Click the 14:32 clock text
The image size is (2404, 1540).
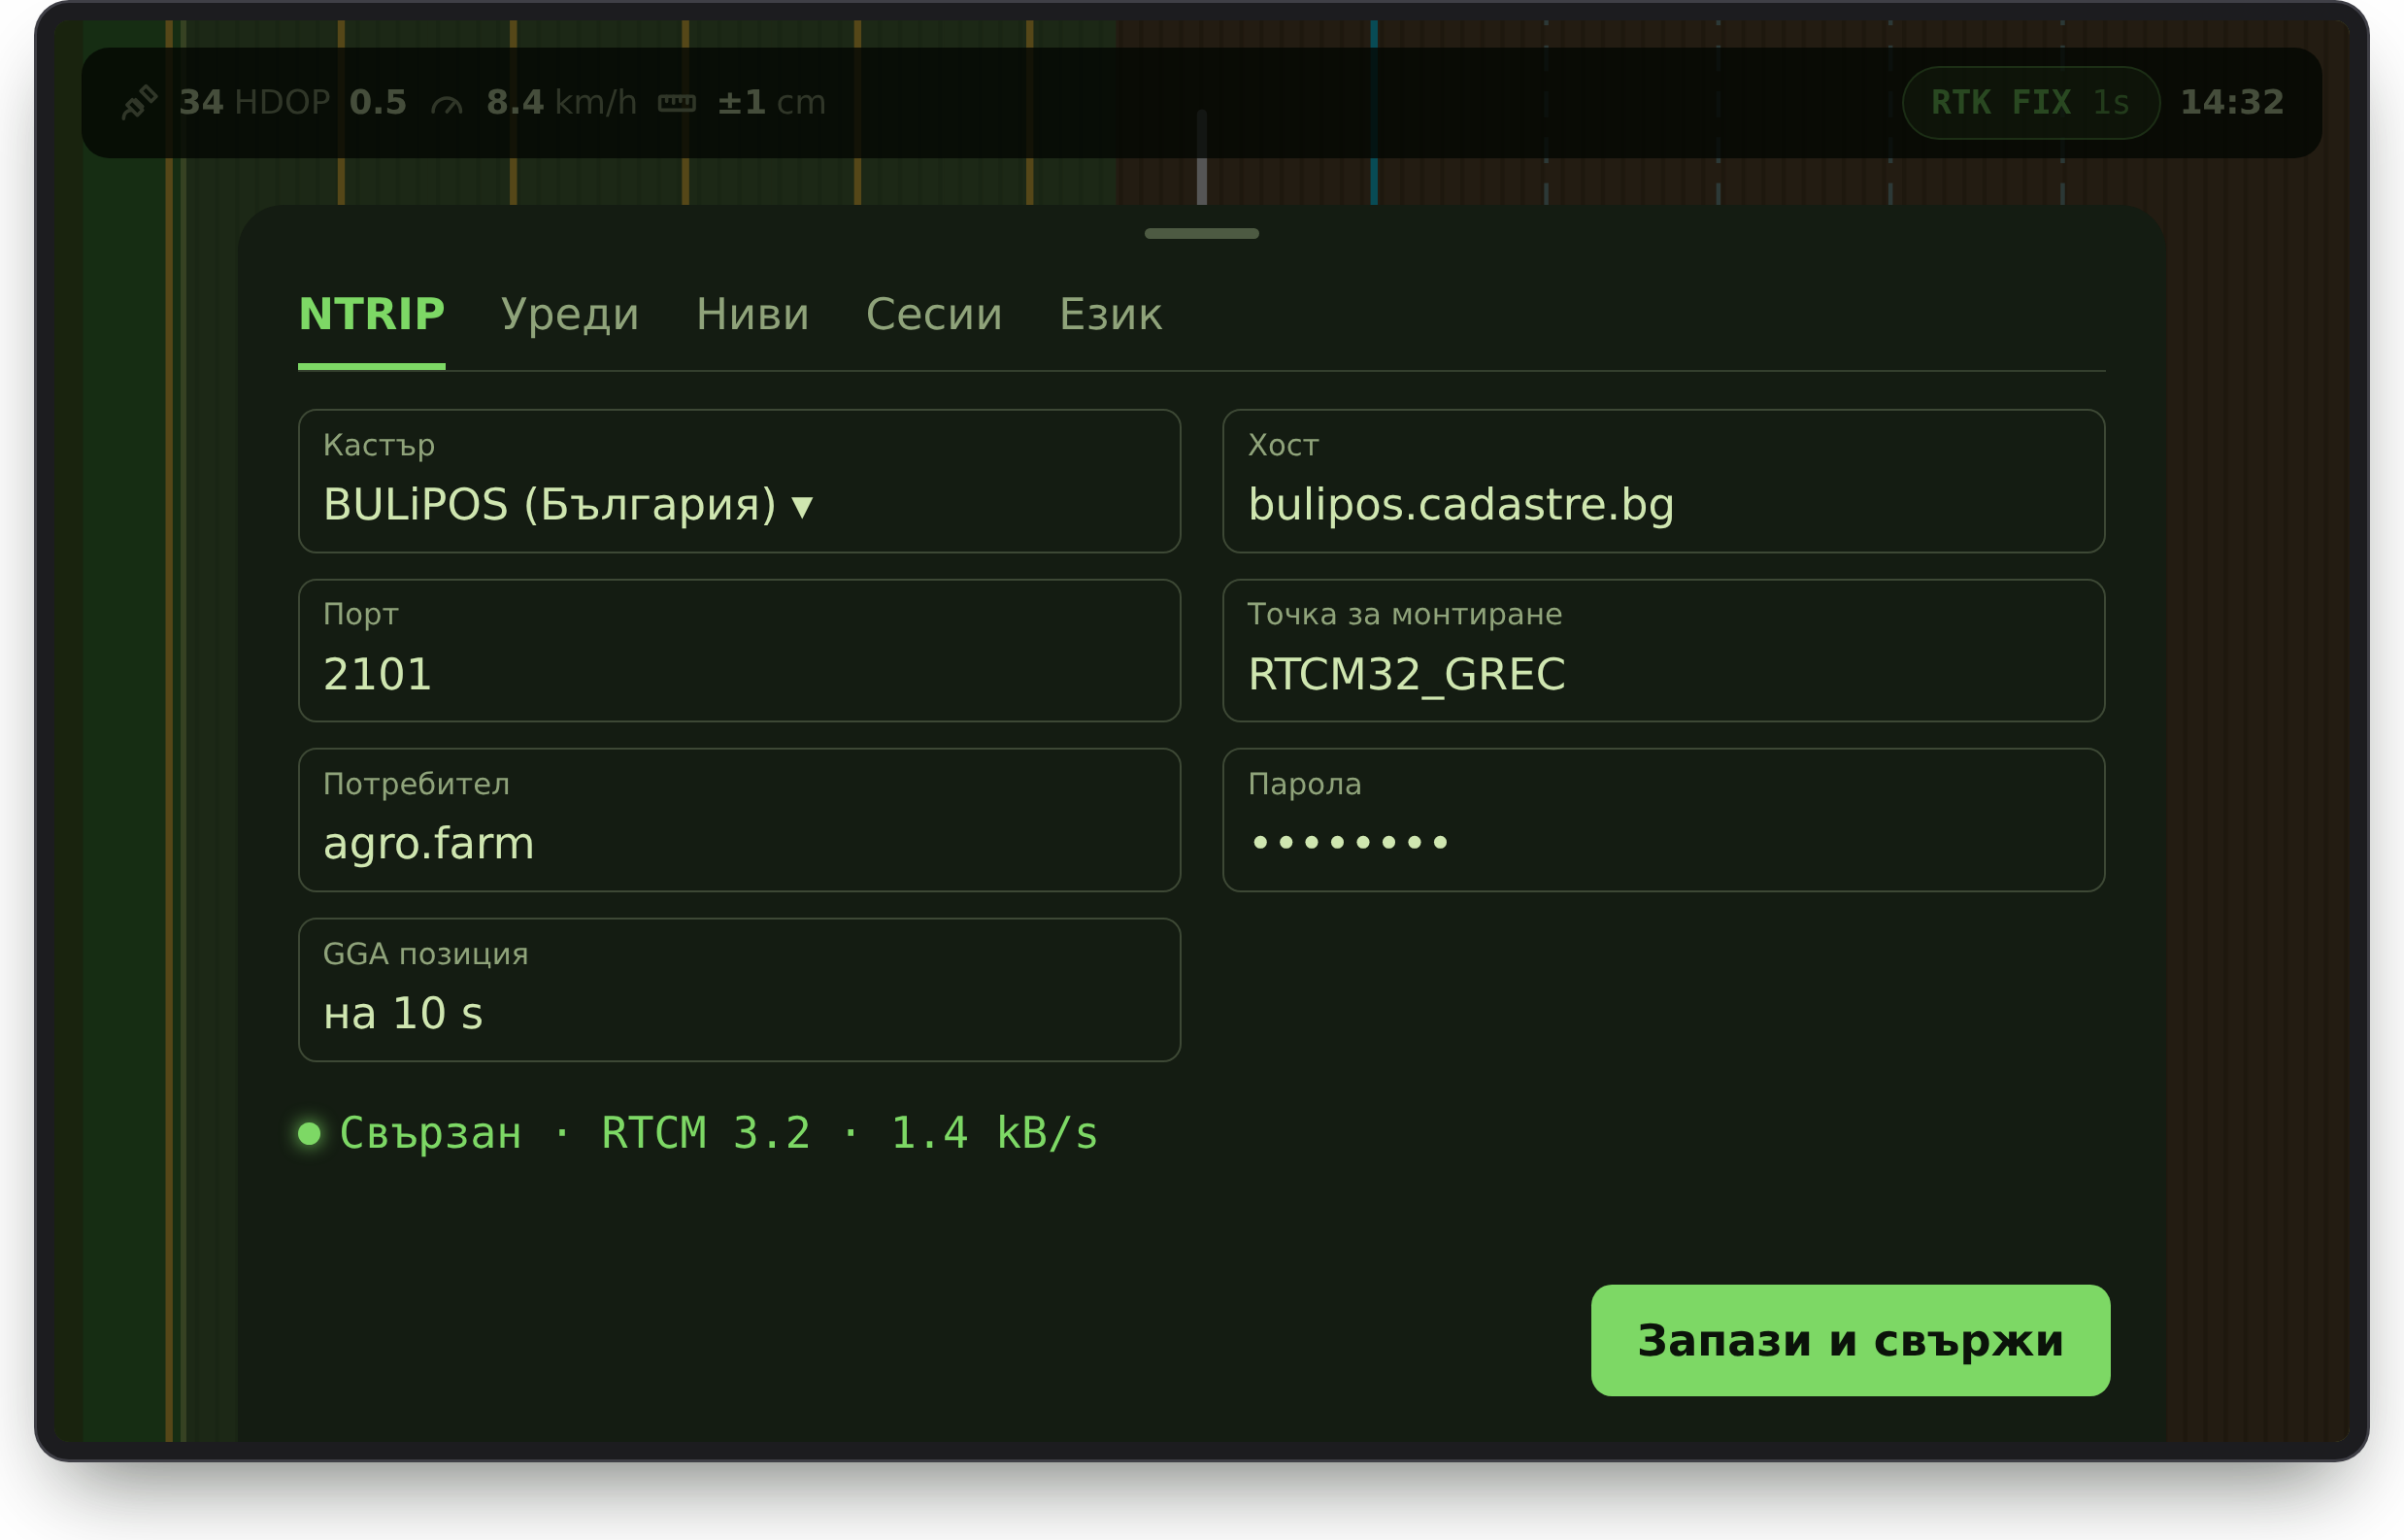pyautogui.click(x=2232, y=102)
